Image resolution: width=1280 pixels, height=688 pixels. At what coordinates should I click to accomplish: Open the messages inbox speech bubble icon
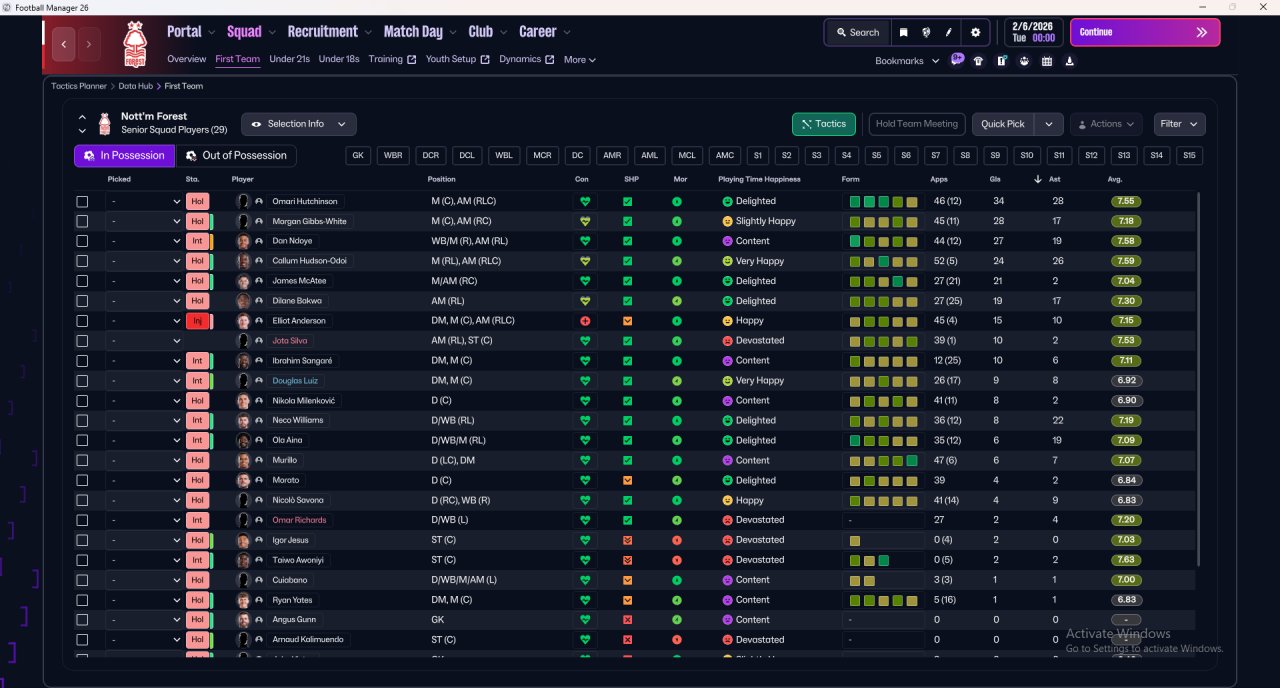(957, 60)
